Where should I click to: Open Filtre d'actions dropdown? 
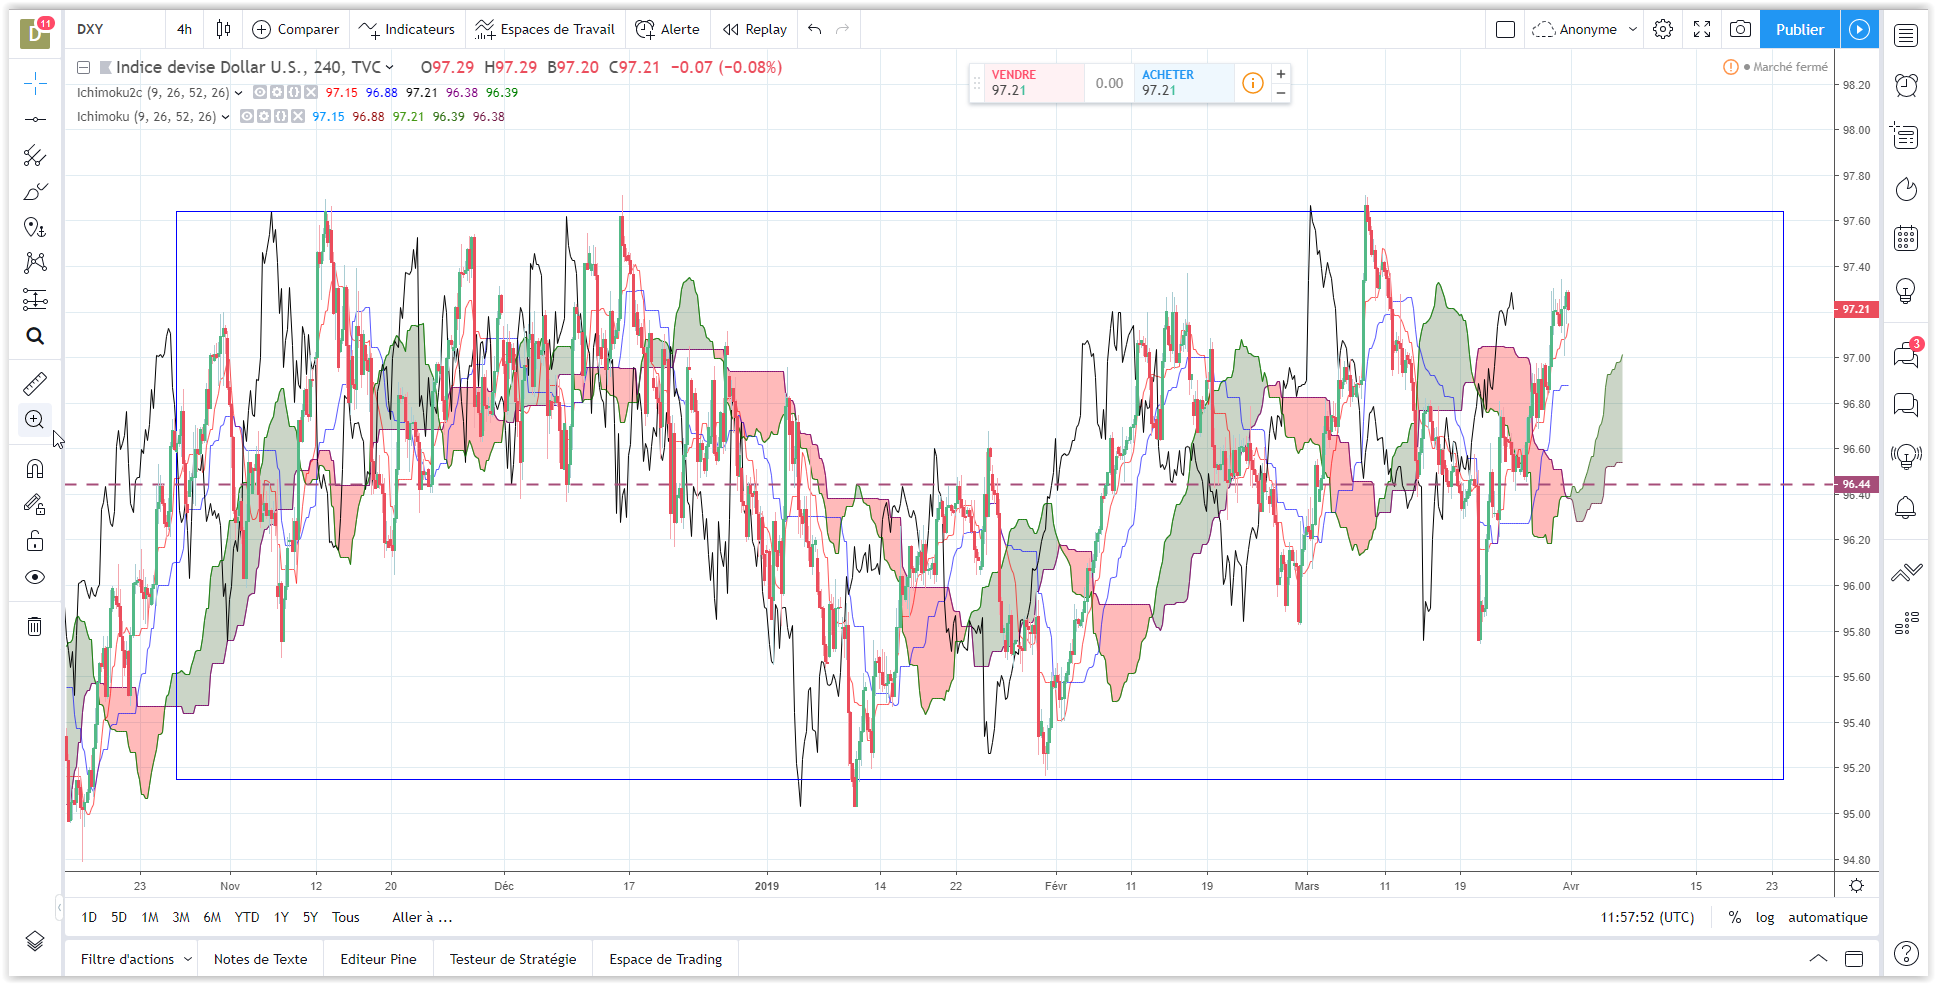(x=136, y=959)
